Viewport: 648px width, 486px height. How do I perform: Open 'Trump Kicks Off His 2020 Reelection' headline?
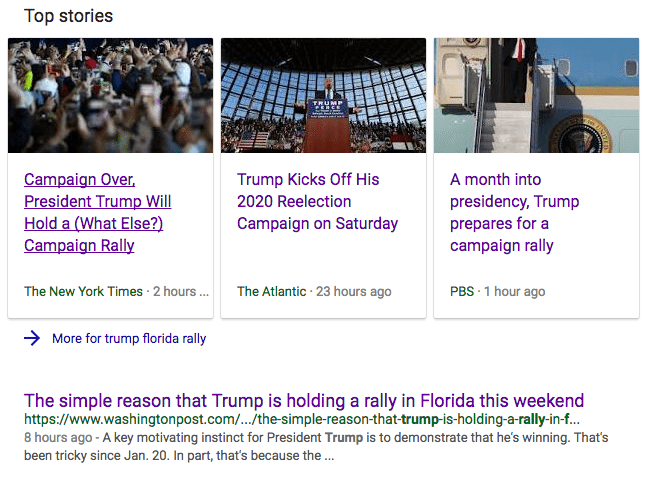(317, 202)
